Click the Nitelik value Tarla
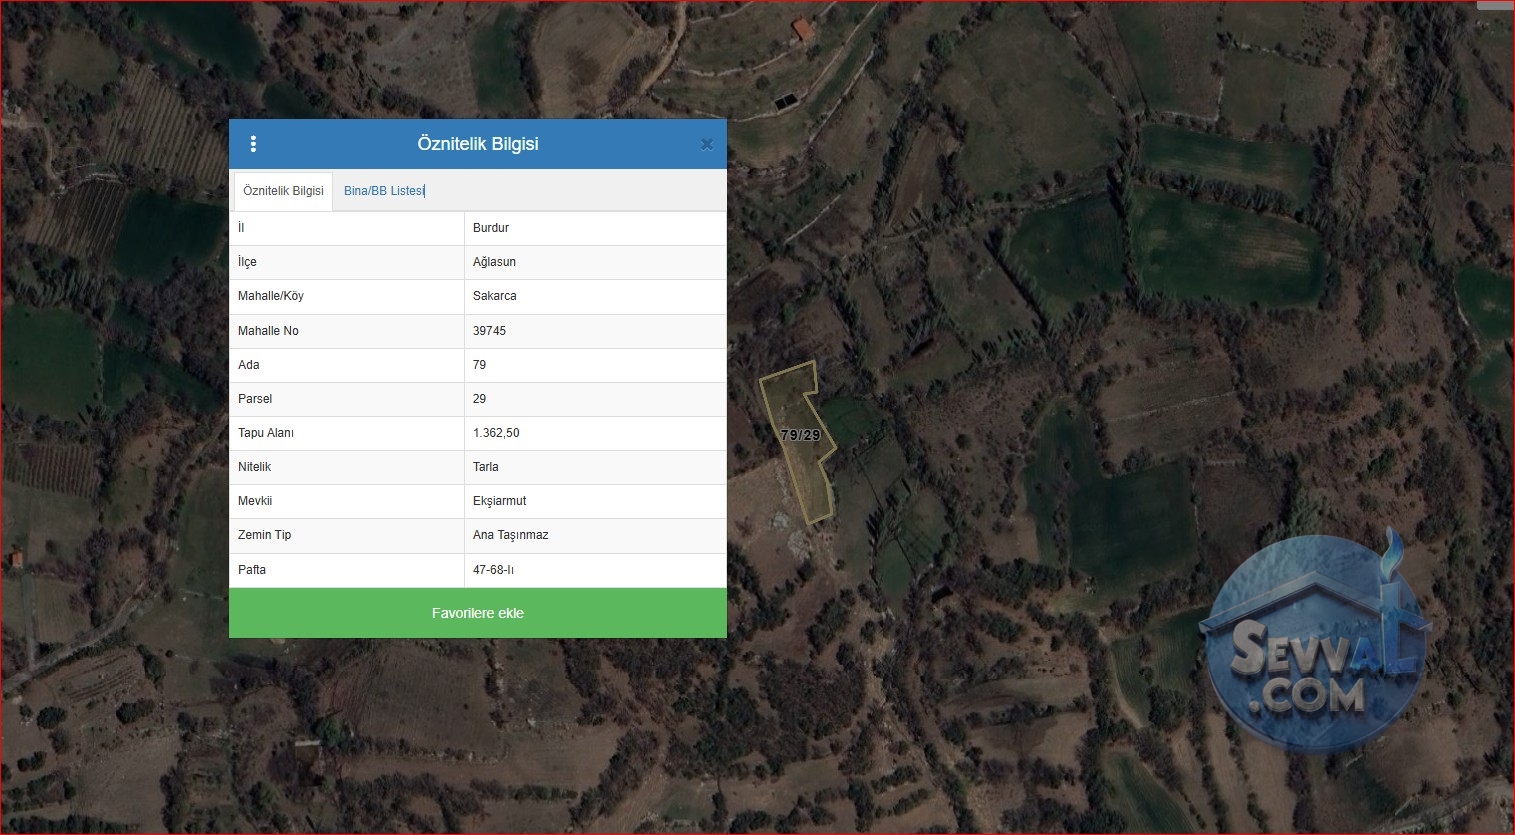Screen dimensions: 1515x835 click(486, 467)
